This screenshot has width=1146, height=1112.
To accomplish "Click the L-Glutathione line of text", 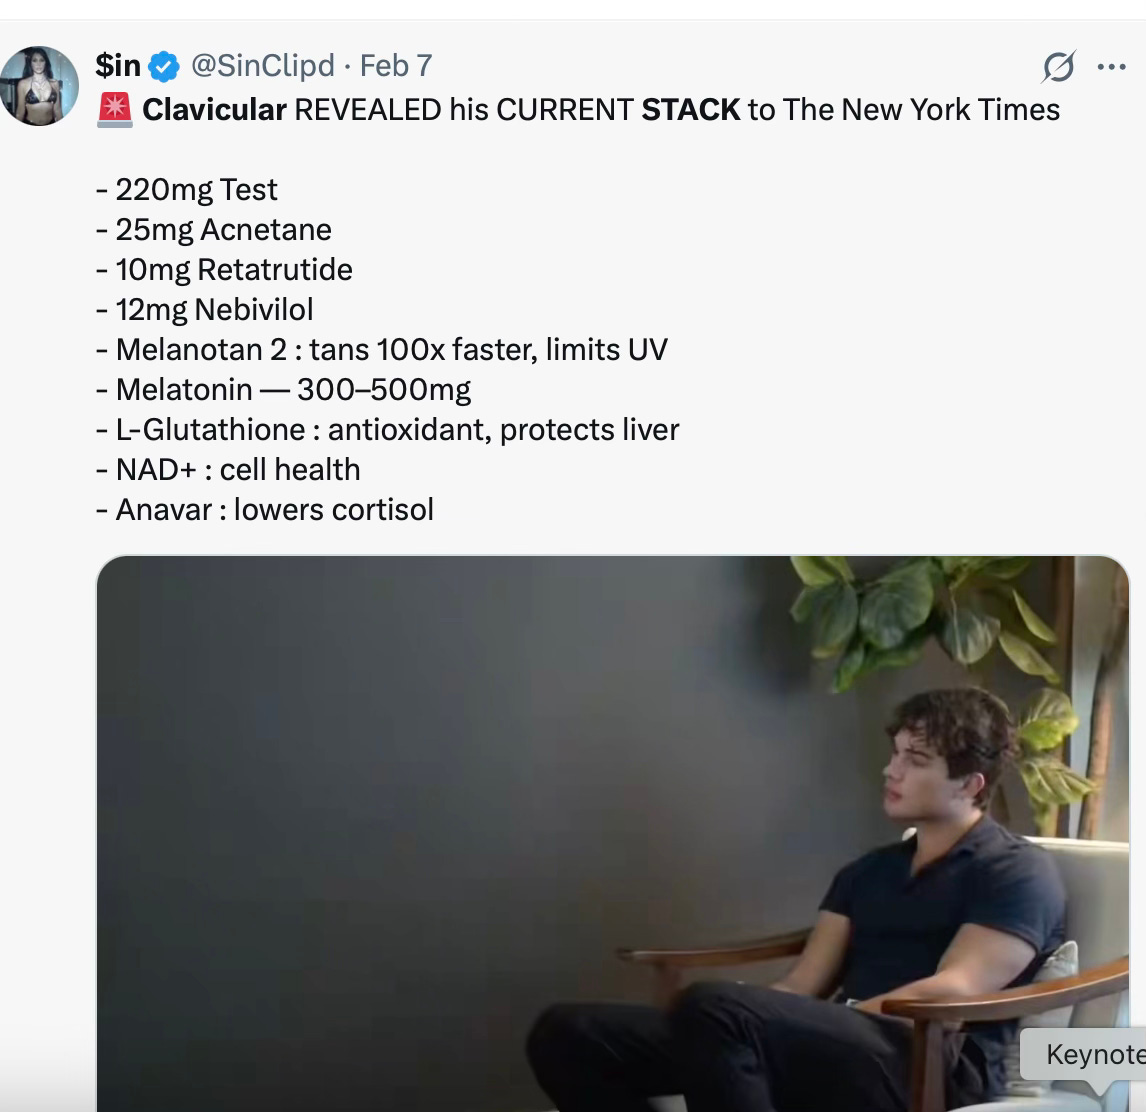I will [x=387, y=430].
